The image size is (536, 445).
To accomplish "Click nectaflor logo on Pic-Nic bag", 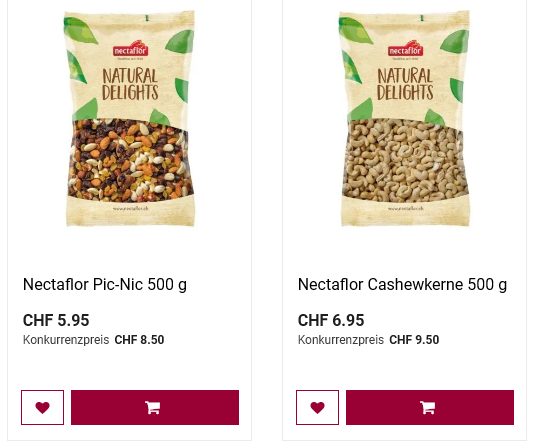I will (130, 49).
